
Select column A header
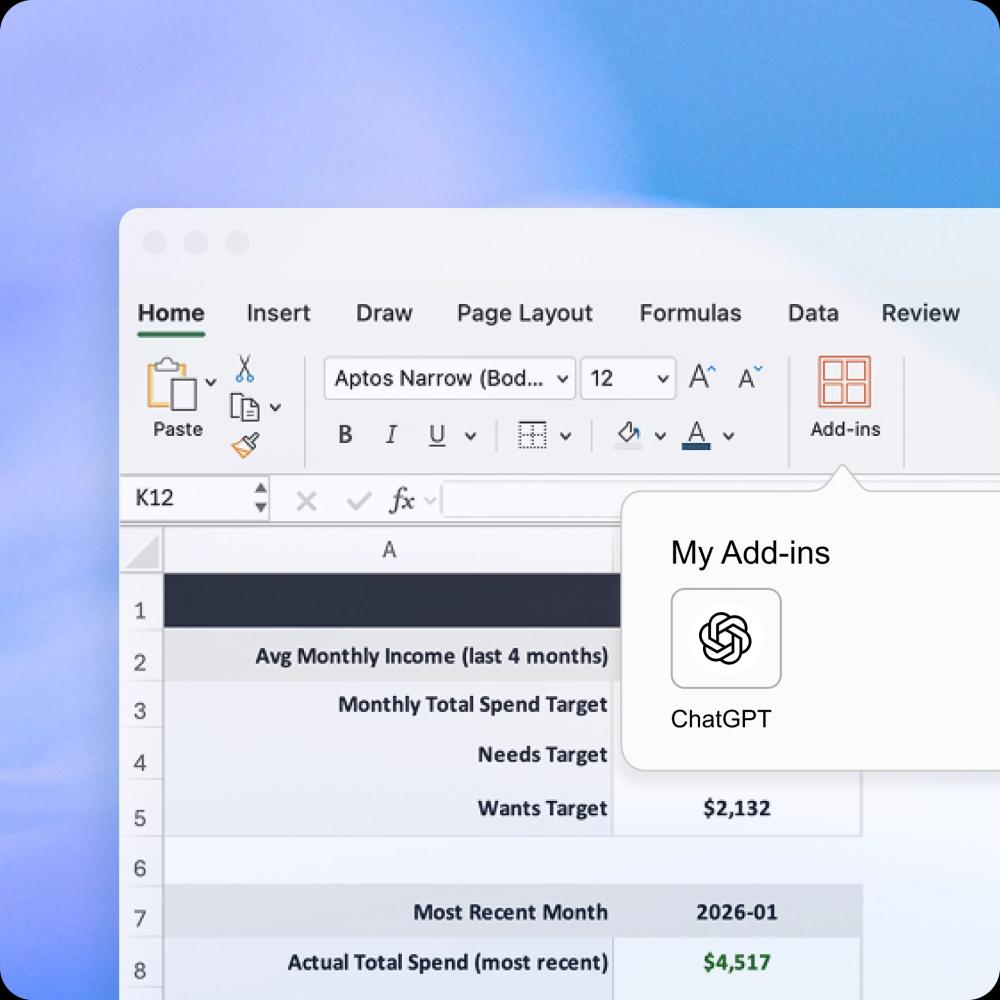click(x=389, y=550)
